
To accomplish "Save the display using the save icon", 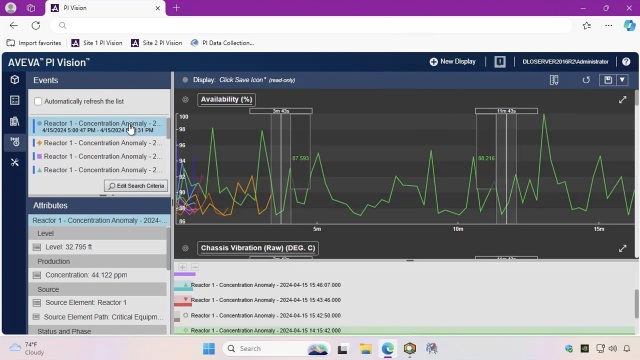I will tap(608, 80).
